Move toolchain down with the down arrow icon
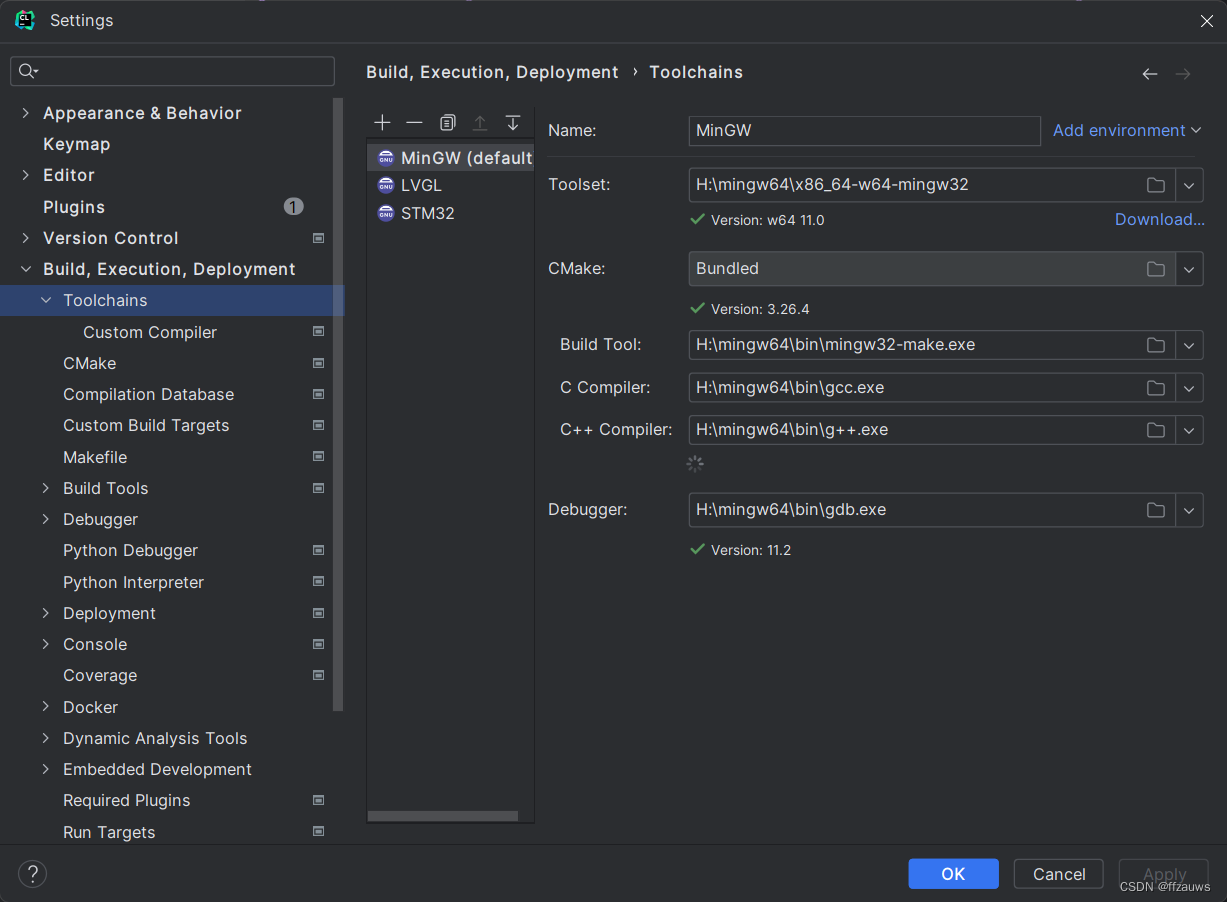The image size is (1227, 902). point(513,122)
